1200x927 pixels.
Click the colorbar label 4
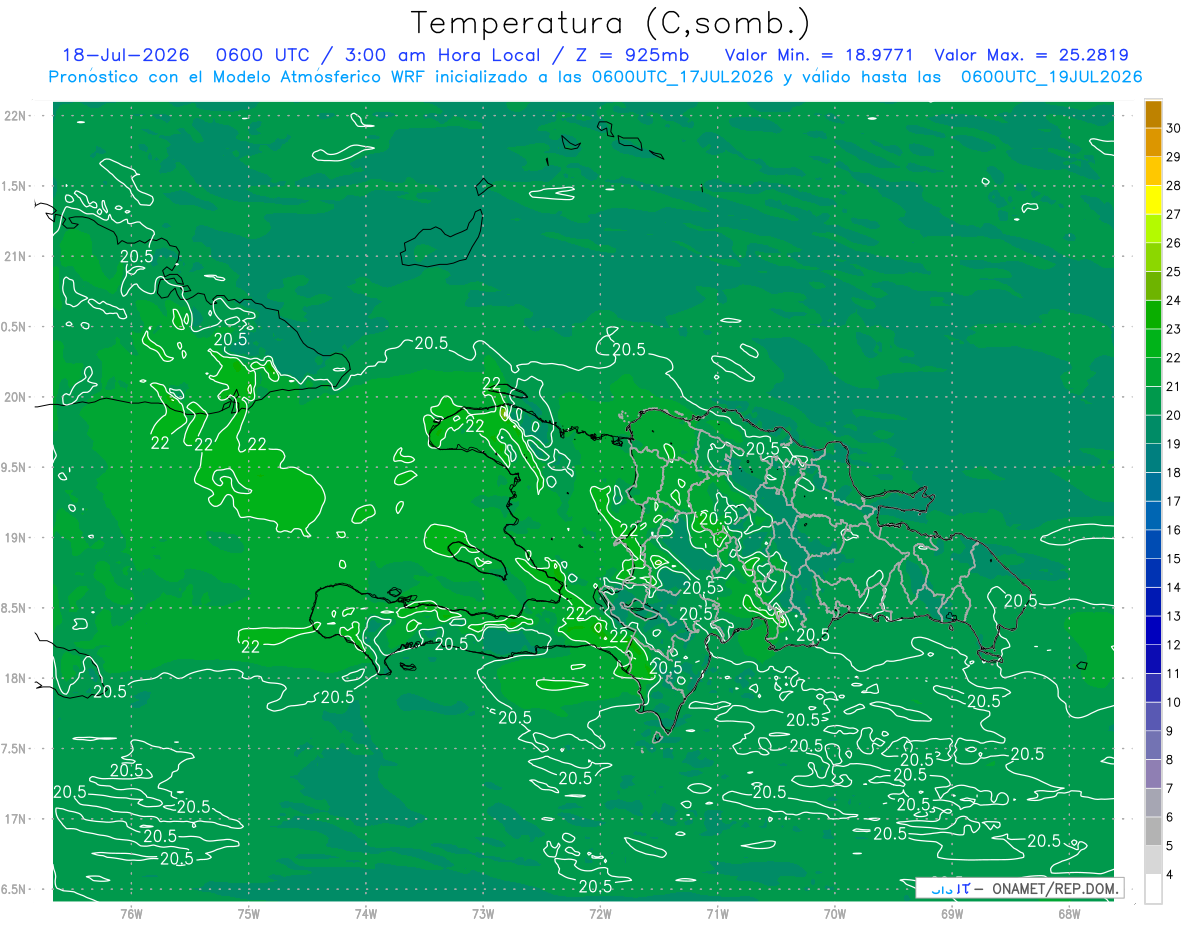click(x=1171, y=874)
